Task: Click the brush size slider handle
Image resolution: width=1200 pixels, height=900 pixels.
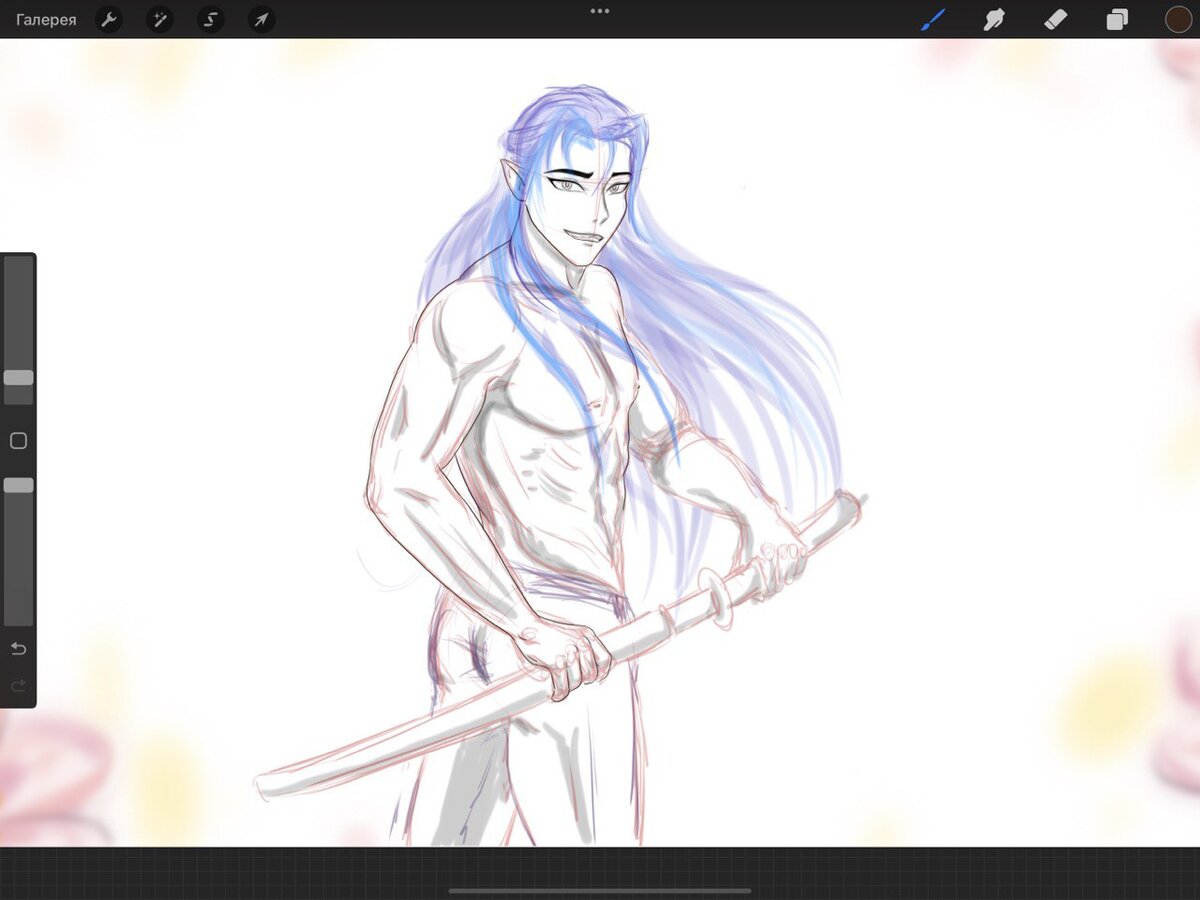Action: pos(18,378)
